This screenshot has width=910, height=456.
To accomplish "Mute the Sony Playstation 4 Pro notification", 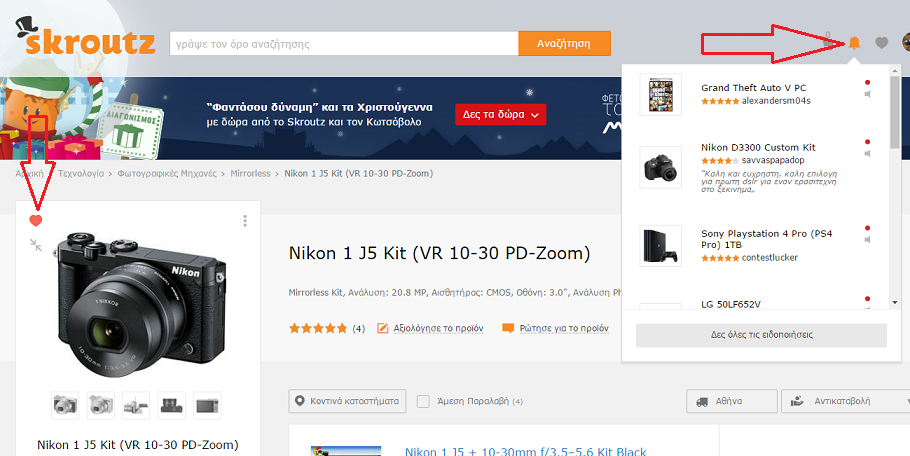I will [x=868, y=240].
